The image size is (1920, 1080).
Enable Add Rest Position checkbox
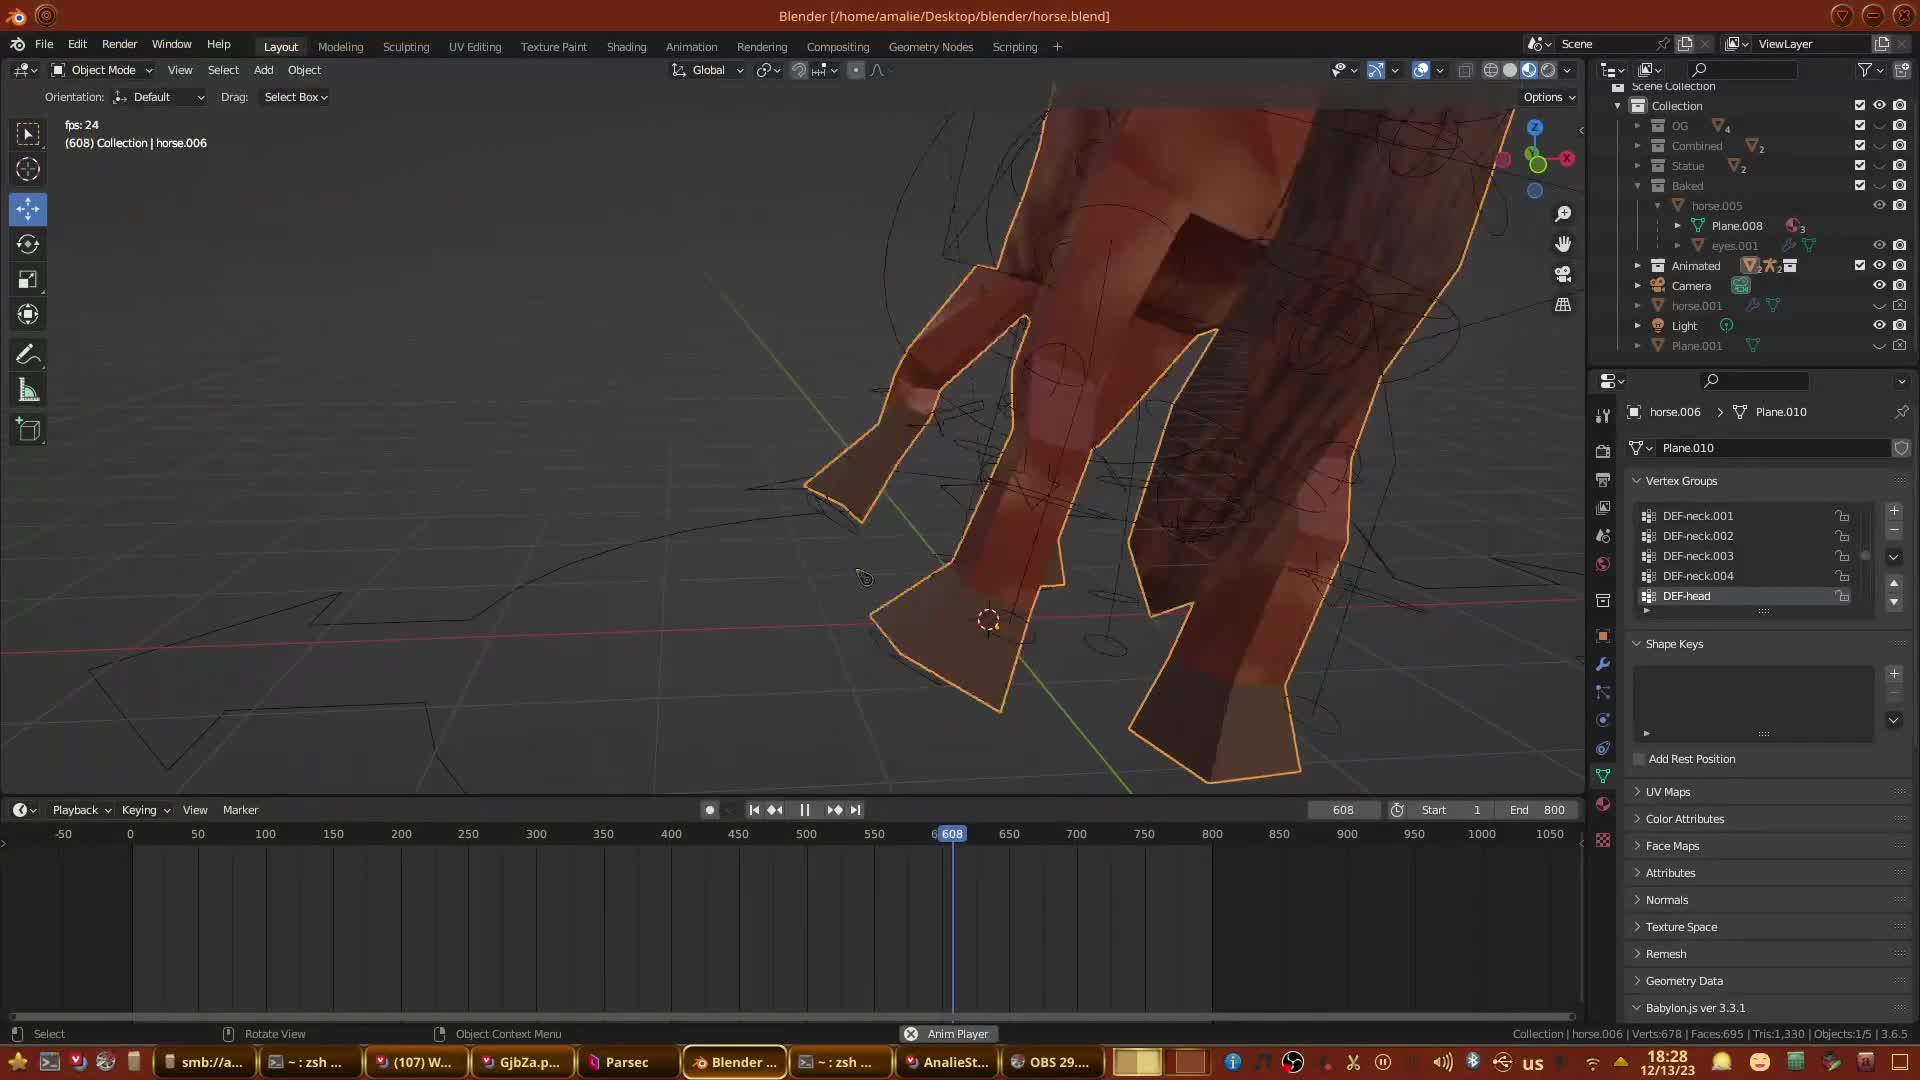click(1639, 760)
